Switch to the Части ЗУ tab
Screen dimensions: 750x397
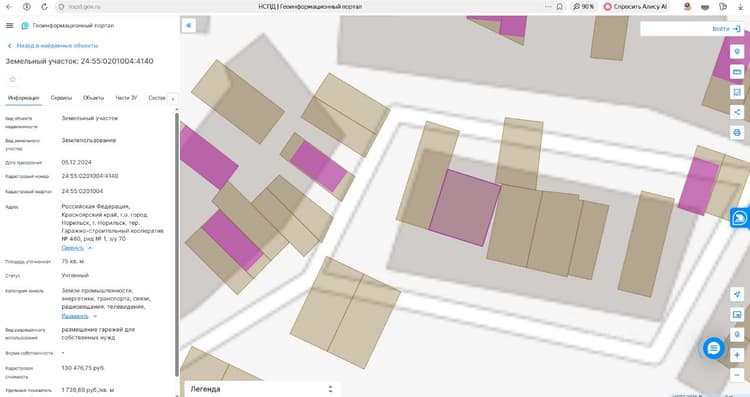tap(126, 98)
